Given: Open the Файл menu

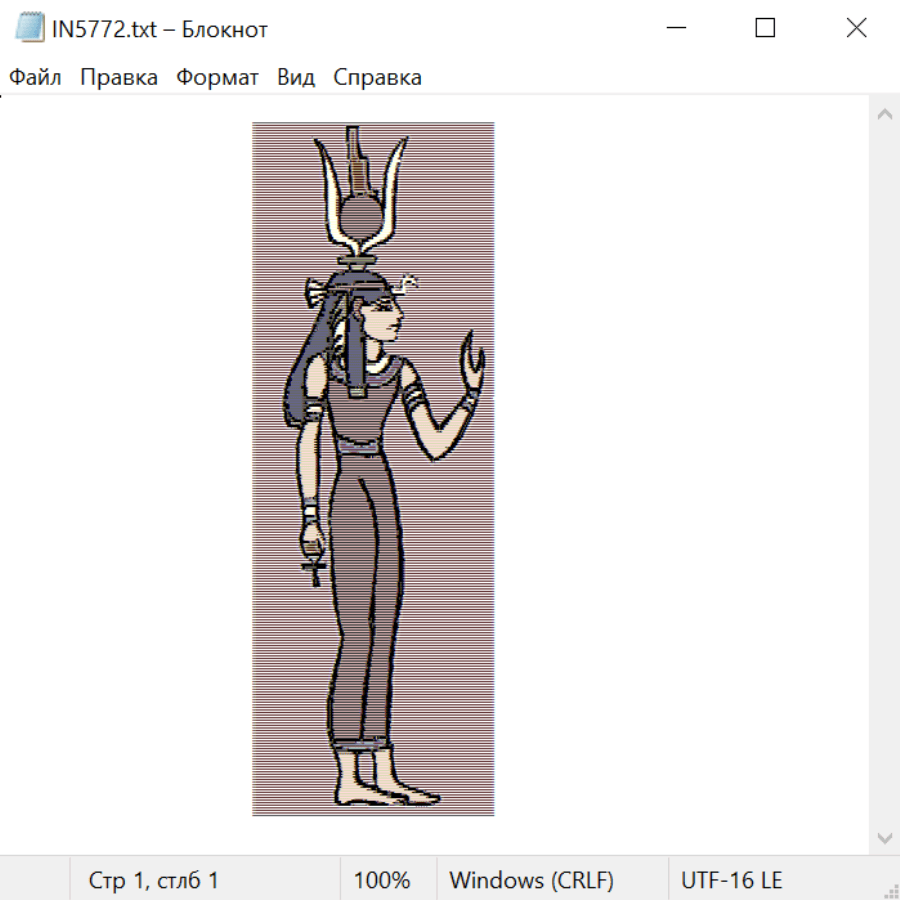Looking at the screenshot, I should pos(35,78).
